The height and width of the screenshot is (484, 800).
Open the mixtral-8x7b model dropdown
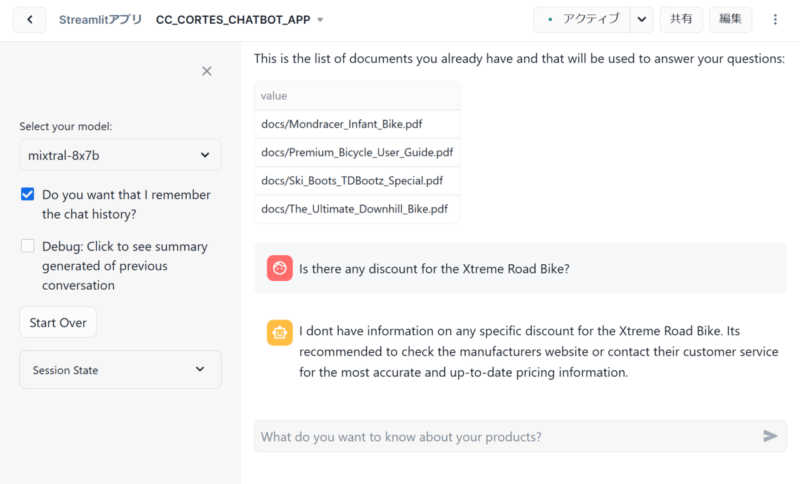120,155
